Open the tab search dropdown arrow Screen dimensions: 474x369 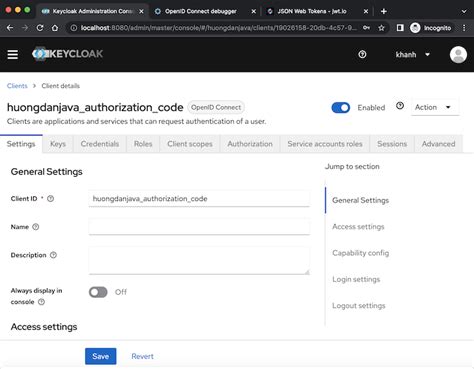pyautogui.click(x=464, y=11)
